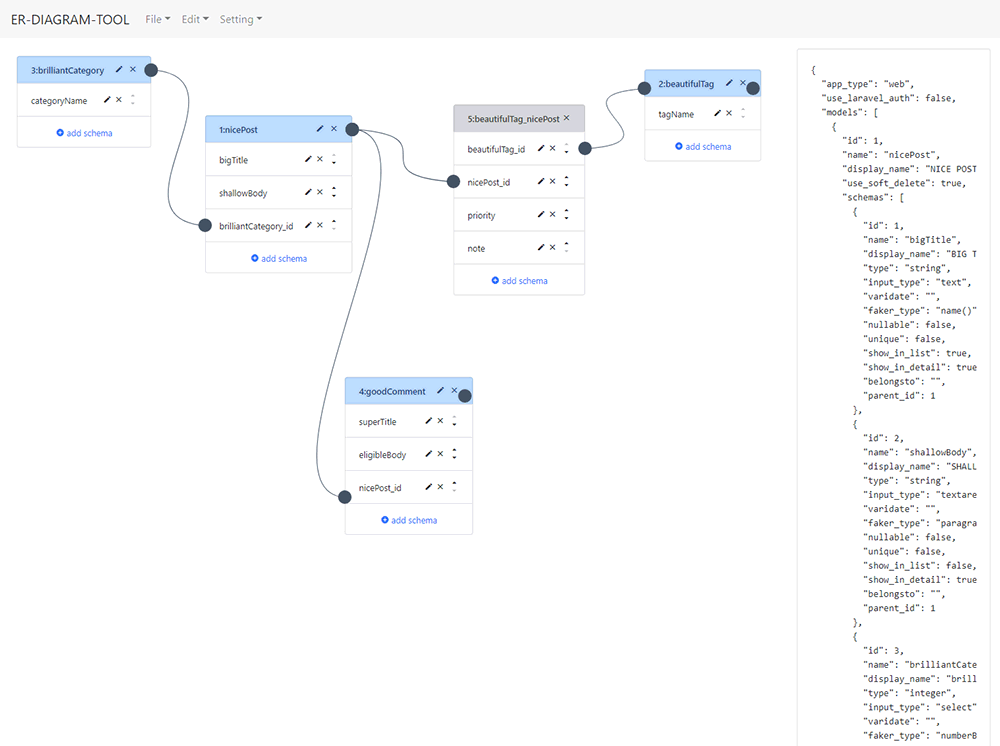The image size is (1000, 746).
Task: Add schema to brilliantCategory table
Action: coord(84,133)
